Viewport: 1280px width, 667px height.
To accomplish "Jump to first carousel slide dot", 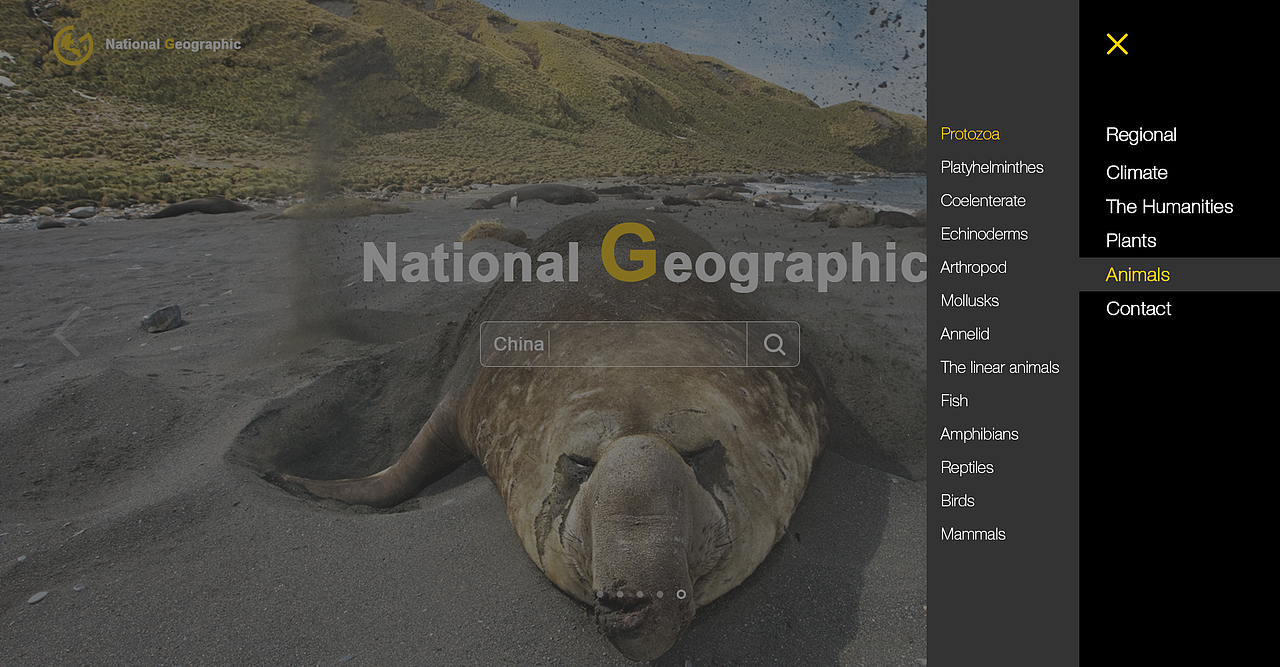I will pyautogui.click(x=600, y=594).
